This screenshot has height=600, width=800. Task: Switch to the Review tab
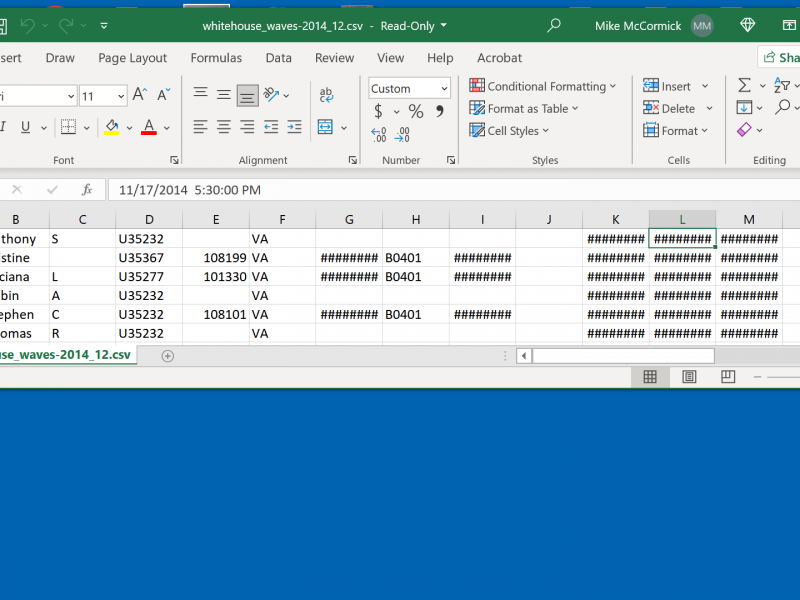(x=334, y=58)
